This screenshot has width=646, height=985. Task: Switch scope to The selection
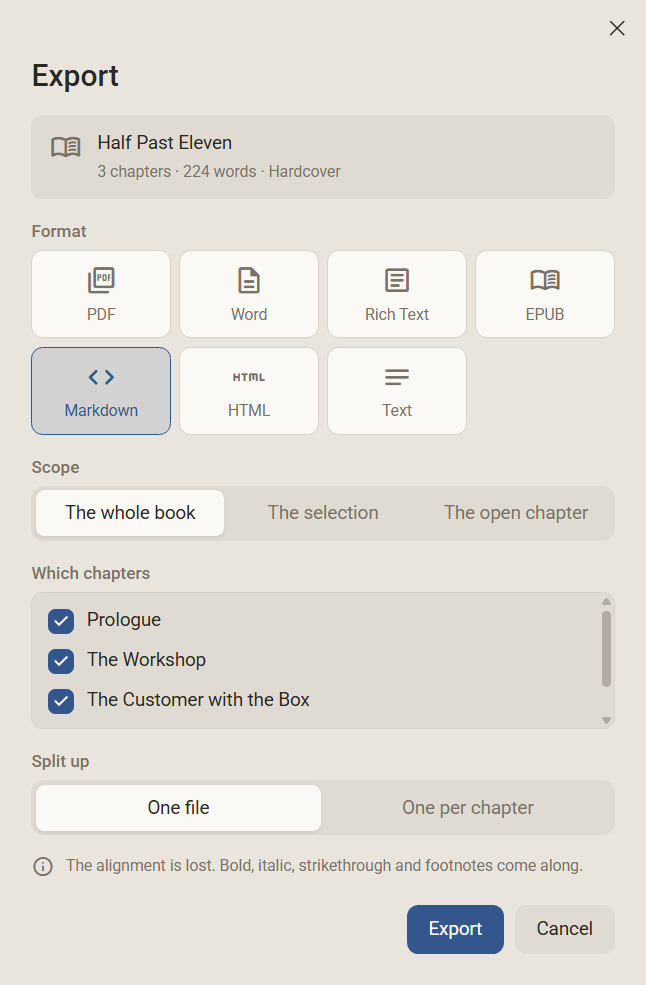[x=323, y=513]
